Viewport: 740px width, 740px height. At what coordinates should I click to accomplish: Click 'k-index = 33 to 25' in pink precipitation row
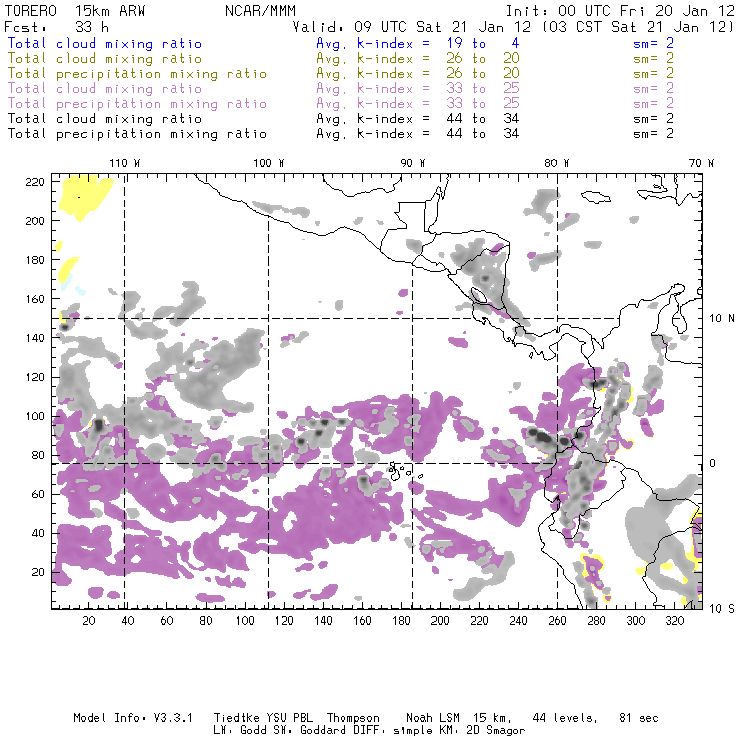438,104
